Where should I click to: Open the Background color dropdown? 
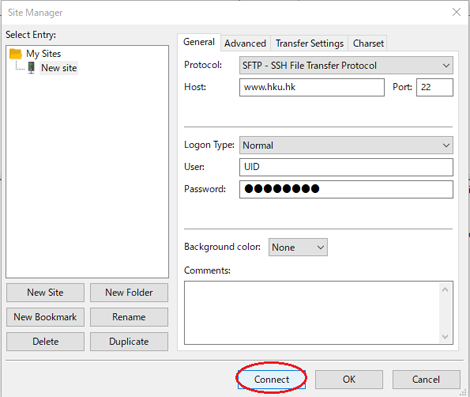pyautogui.click(x=298, y=247)
